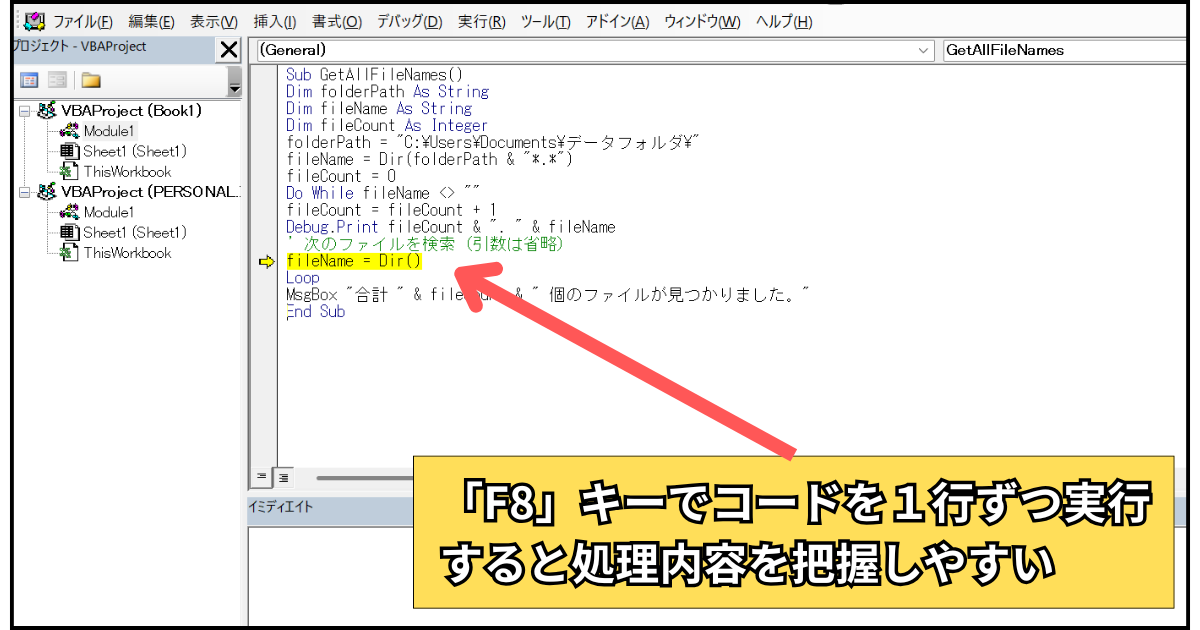The width and height of the screenshot is (1200, 630).
Task: Switch to Full Module View button
Action: 283,477
